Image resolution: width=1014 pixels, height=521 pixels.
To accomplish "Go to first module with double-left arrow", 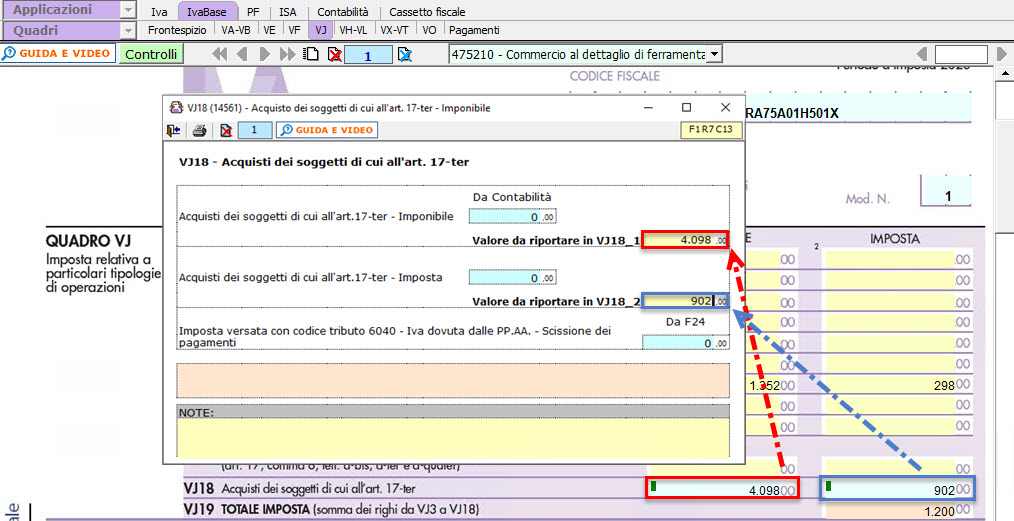I will pyautogui.click(x=221, y=54).
